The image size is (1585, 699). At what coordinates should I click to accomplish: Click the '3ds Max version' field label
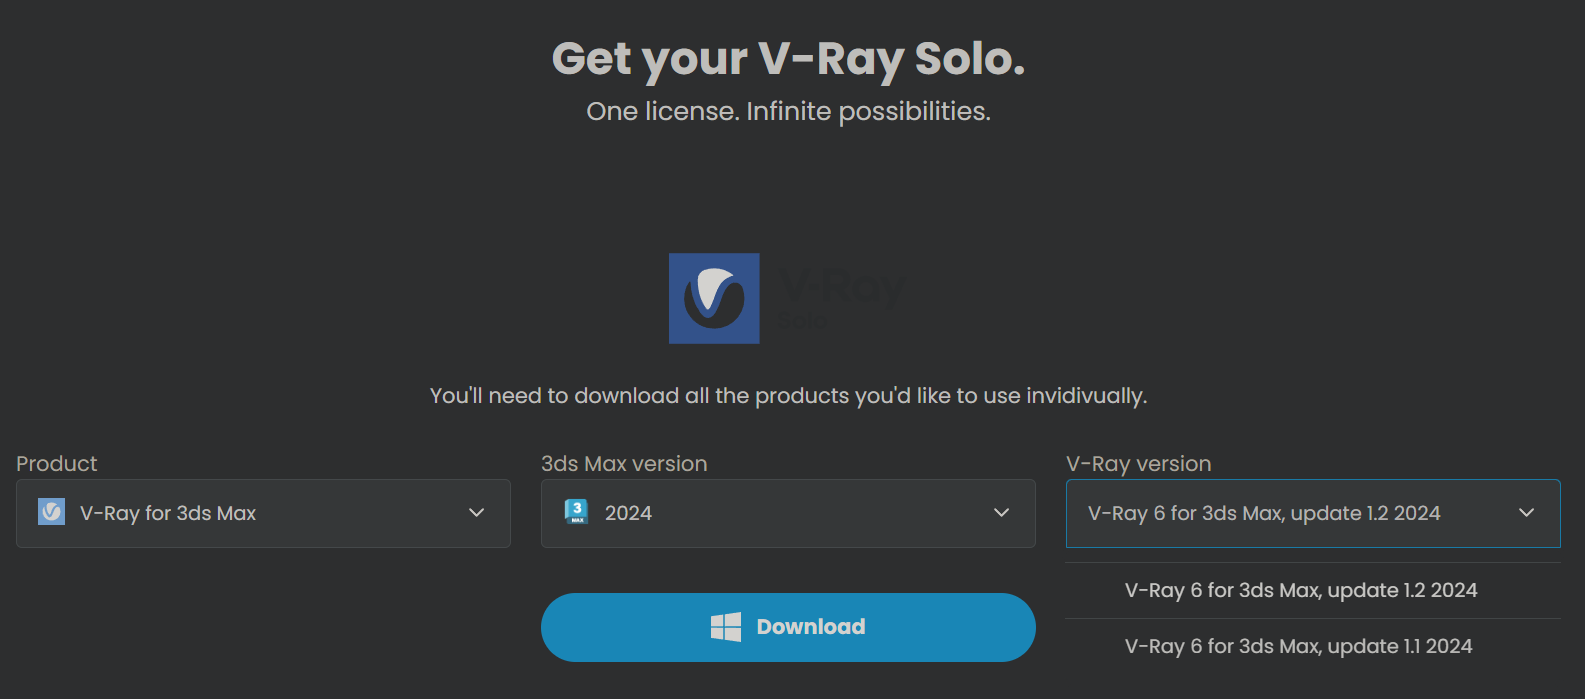[624, 464]
